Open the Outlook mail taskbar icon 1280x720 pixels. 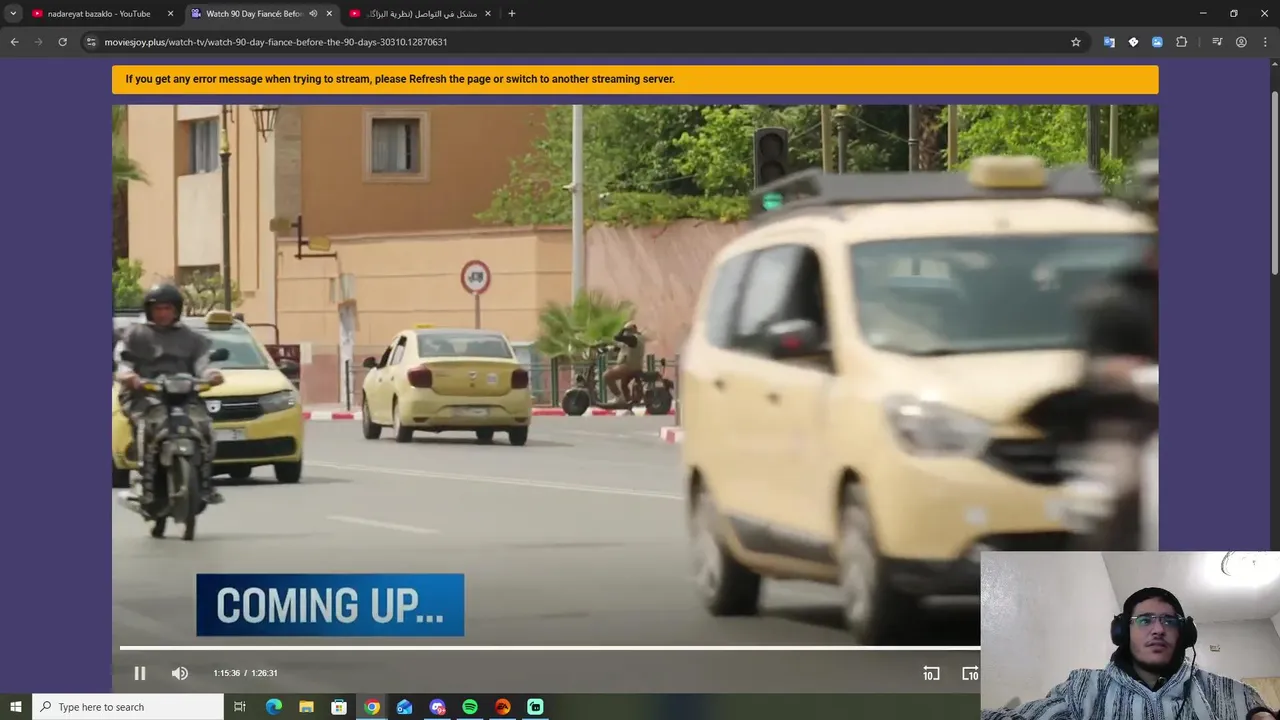click(405, 707)
